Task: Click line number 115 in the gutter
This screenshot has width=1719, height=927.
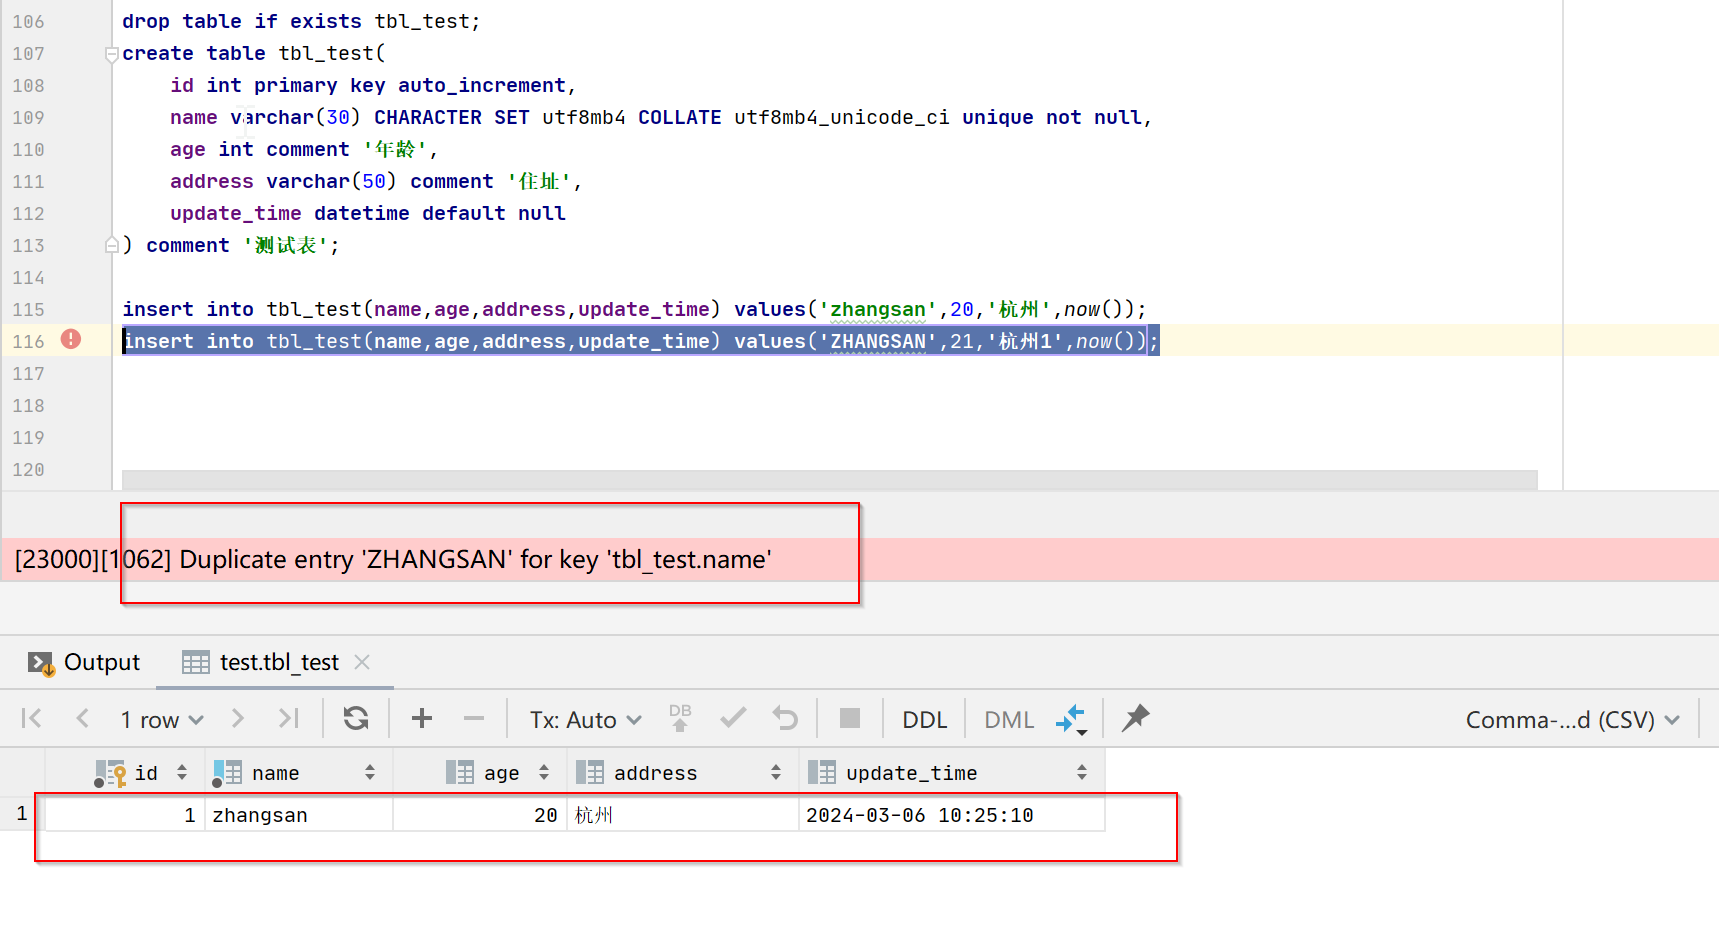Action: 28,310
